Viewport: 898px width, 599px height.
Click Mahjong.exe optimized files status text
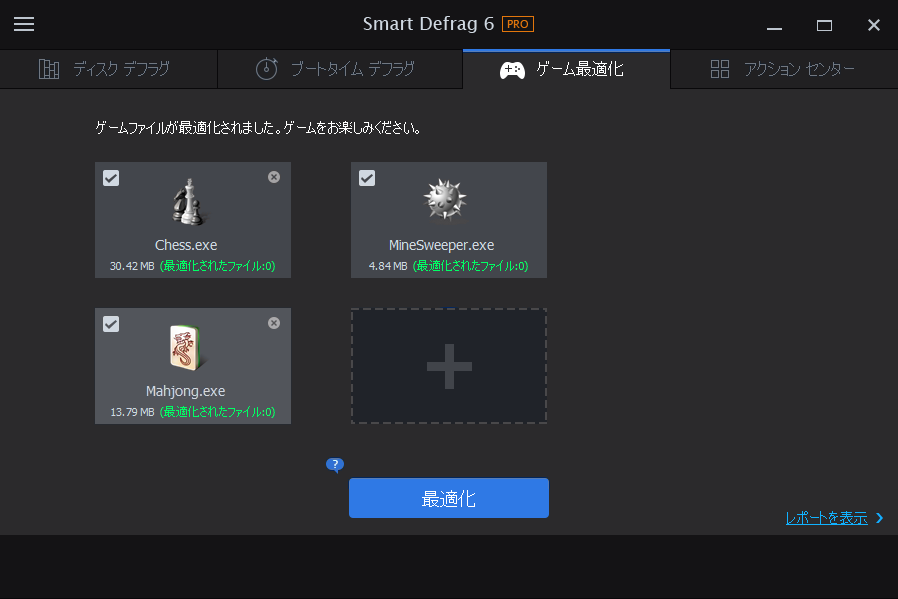(218, 412)
